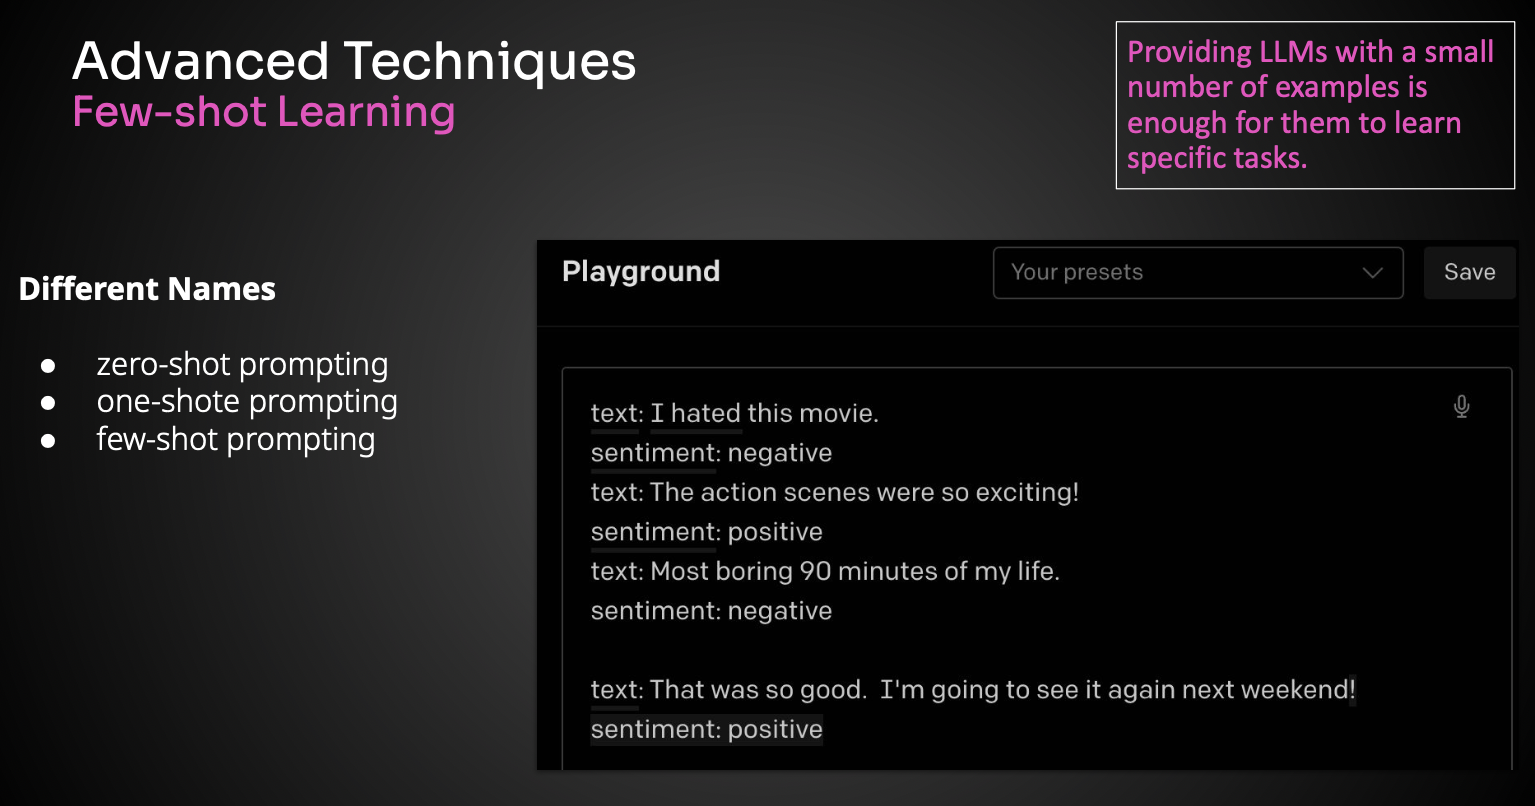The height and width of the screenshot is (806, 1535).
Task: Click the Few-shot Learning subtitle
Action: click(x=264, y=112)
